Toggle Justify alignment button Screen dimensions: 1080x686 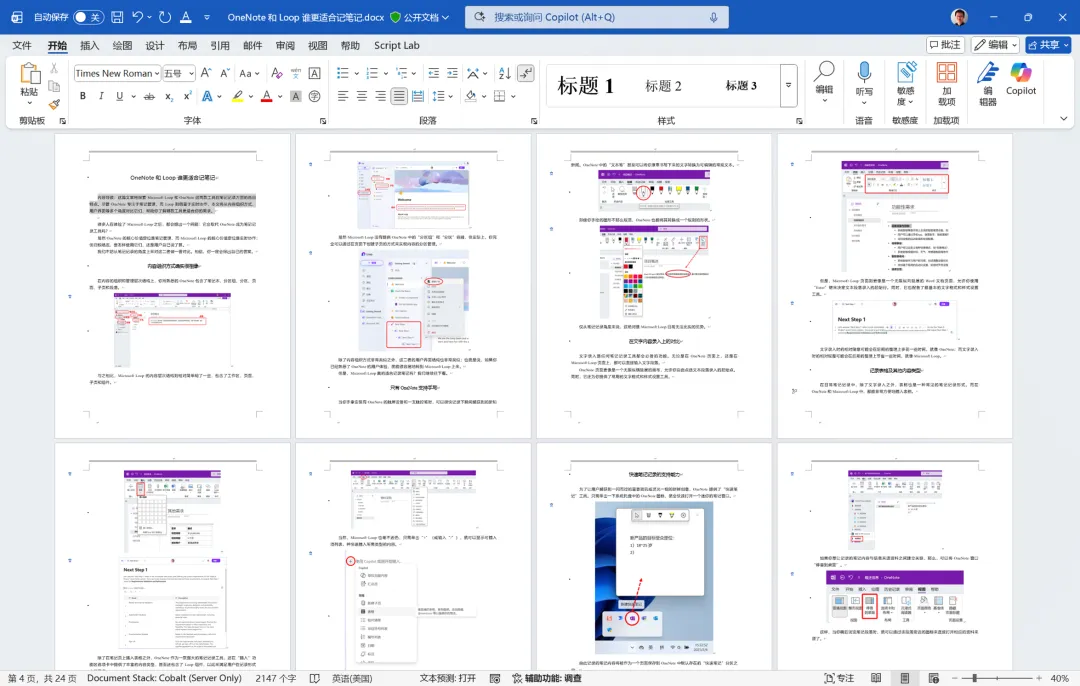pos(399,96)
